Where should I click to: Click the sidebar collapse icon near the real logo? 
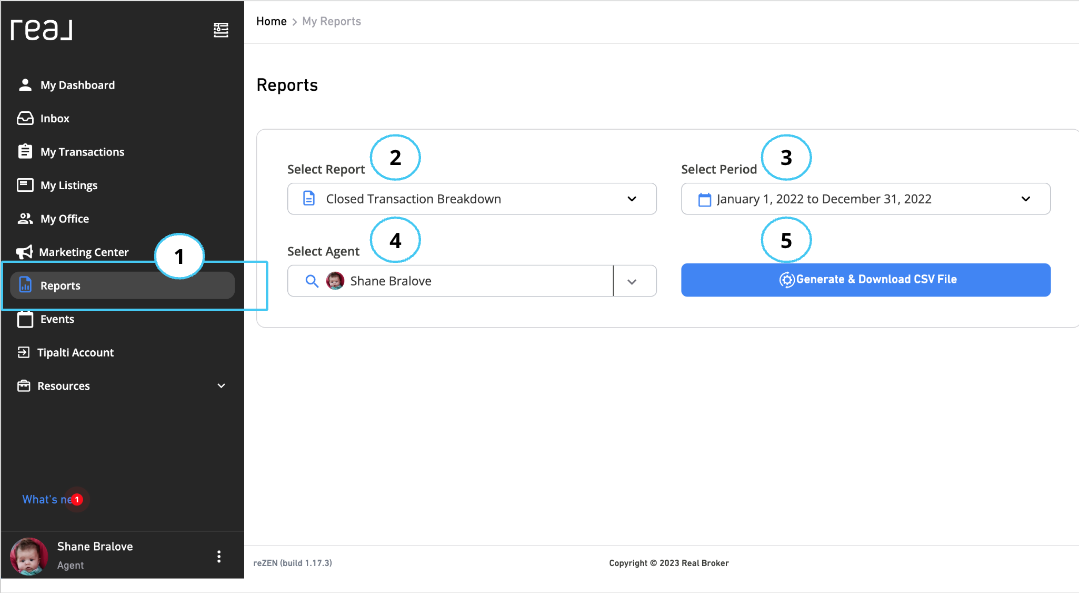tap(221, 30)
